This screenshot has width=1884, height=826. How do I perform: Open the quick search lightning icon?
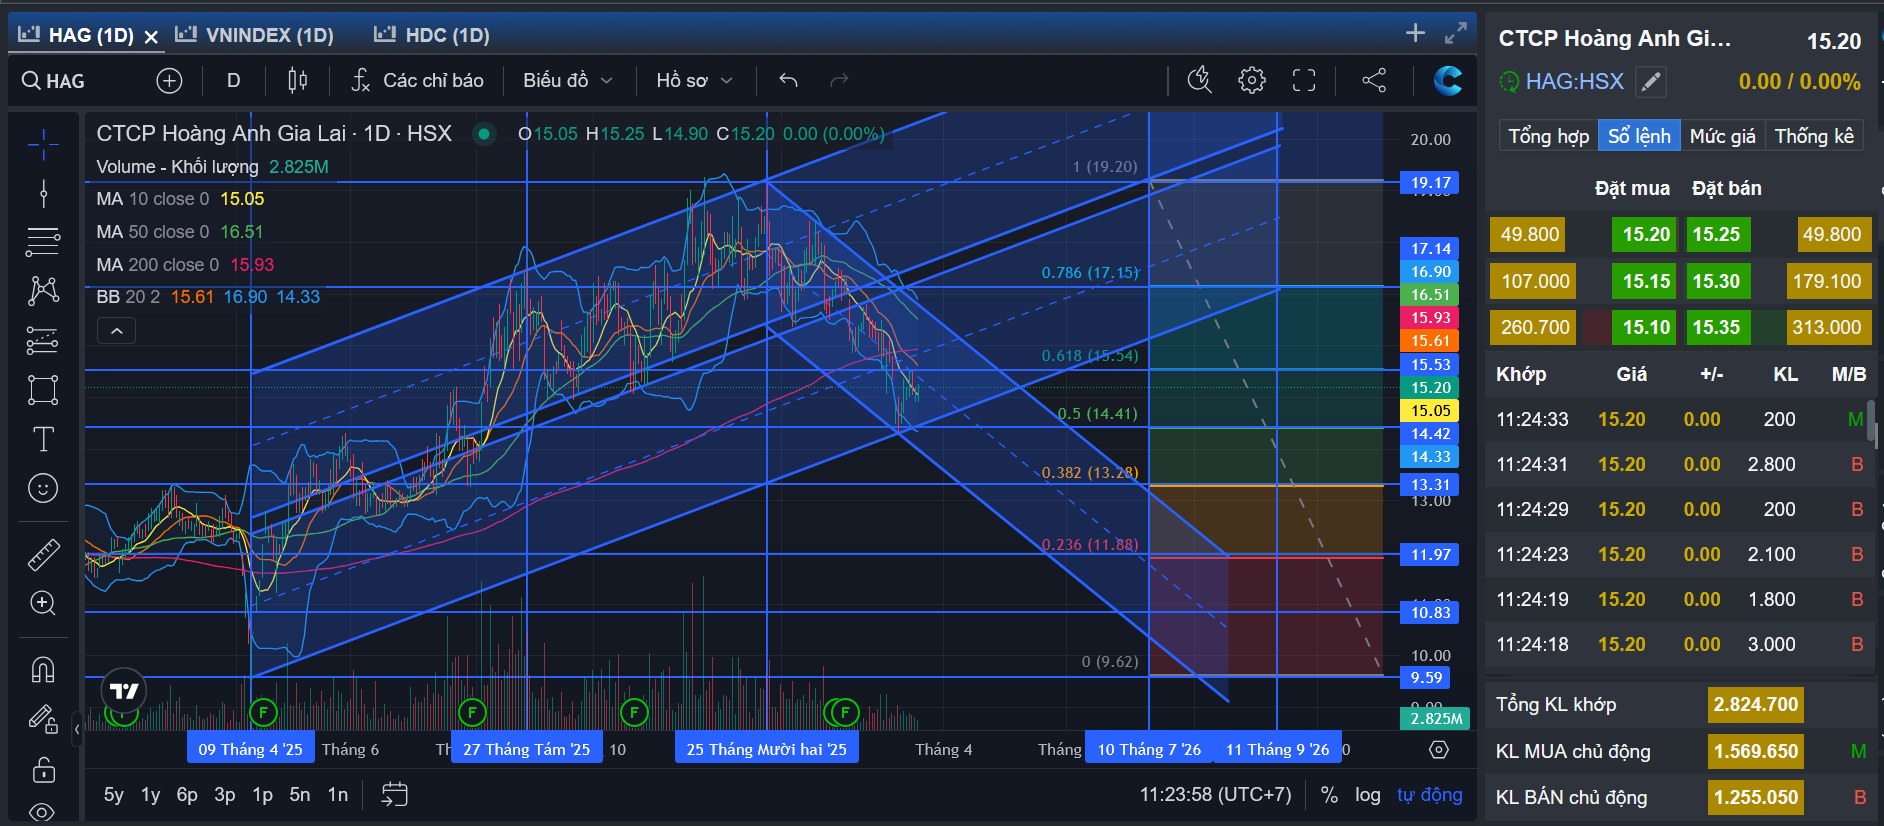pyautogui.click(x=1200, y=80)
